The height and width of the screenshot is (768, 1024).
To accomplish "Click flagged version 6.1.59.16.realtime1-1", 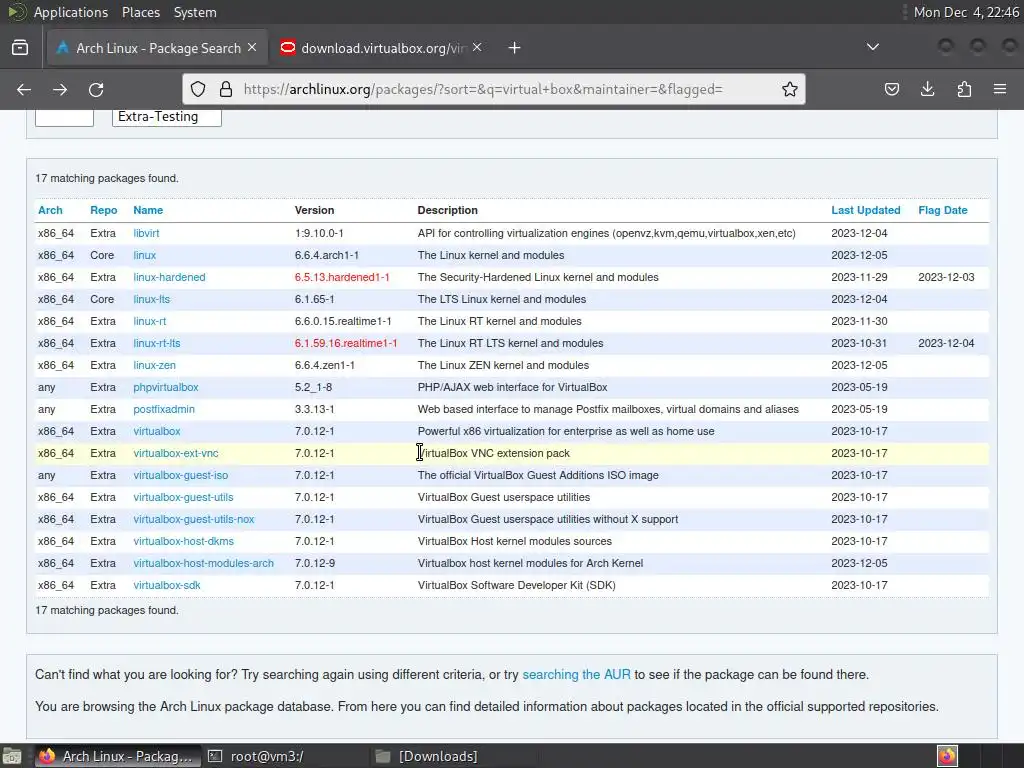I will (x=346, y=344).
